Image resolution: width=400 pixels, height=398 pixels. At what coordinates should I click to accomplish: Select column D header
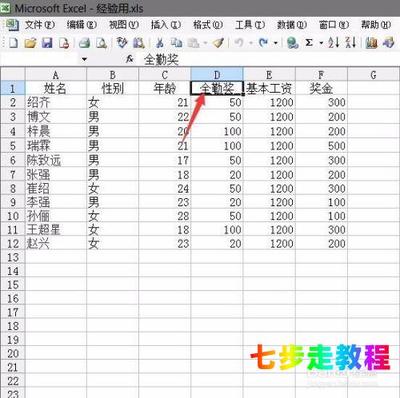(217, 74)
